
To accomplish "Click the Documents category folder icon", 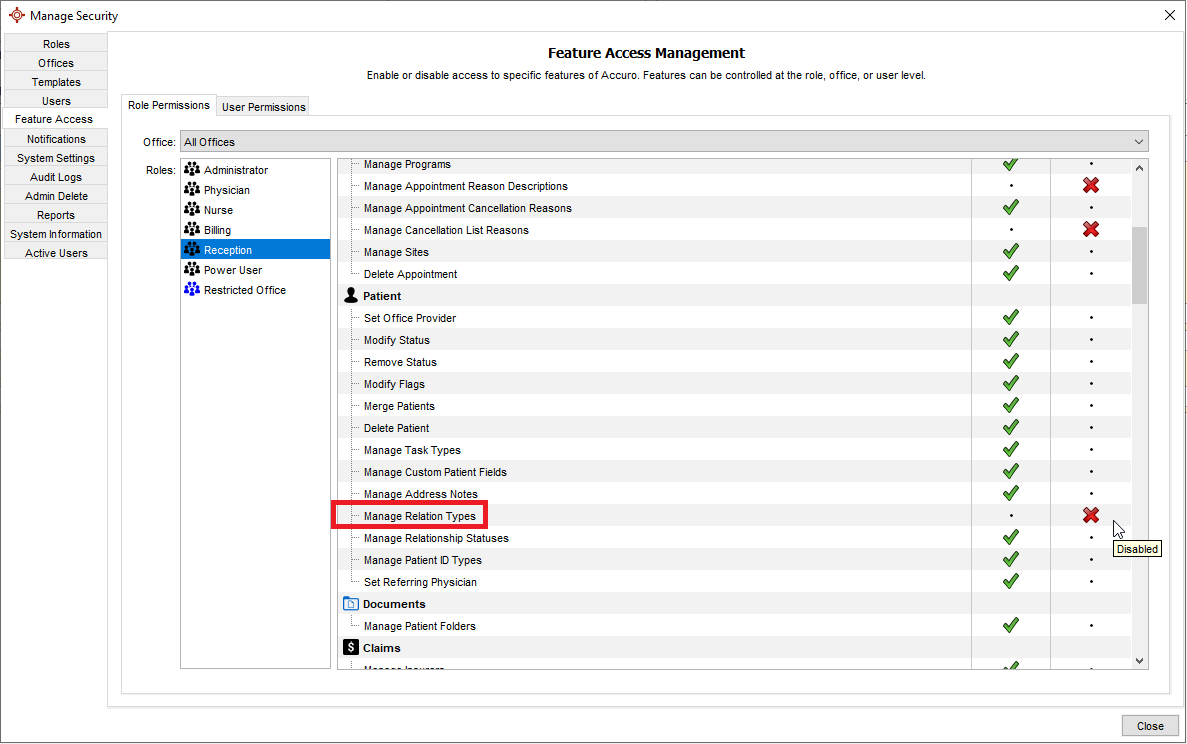I will (351, 604).
